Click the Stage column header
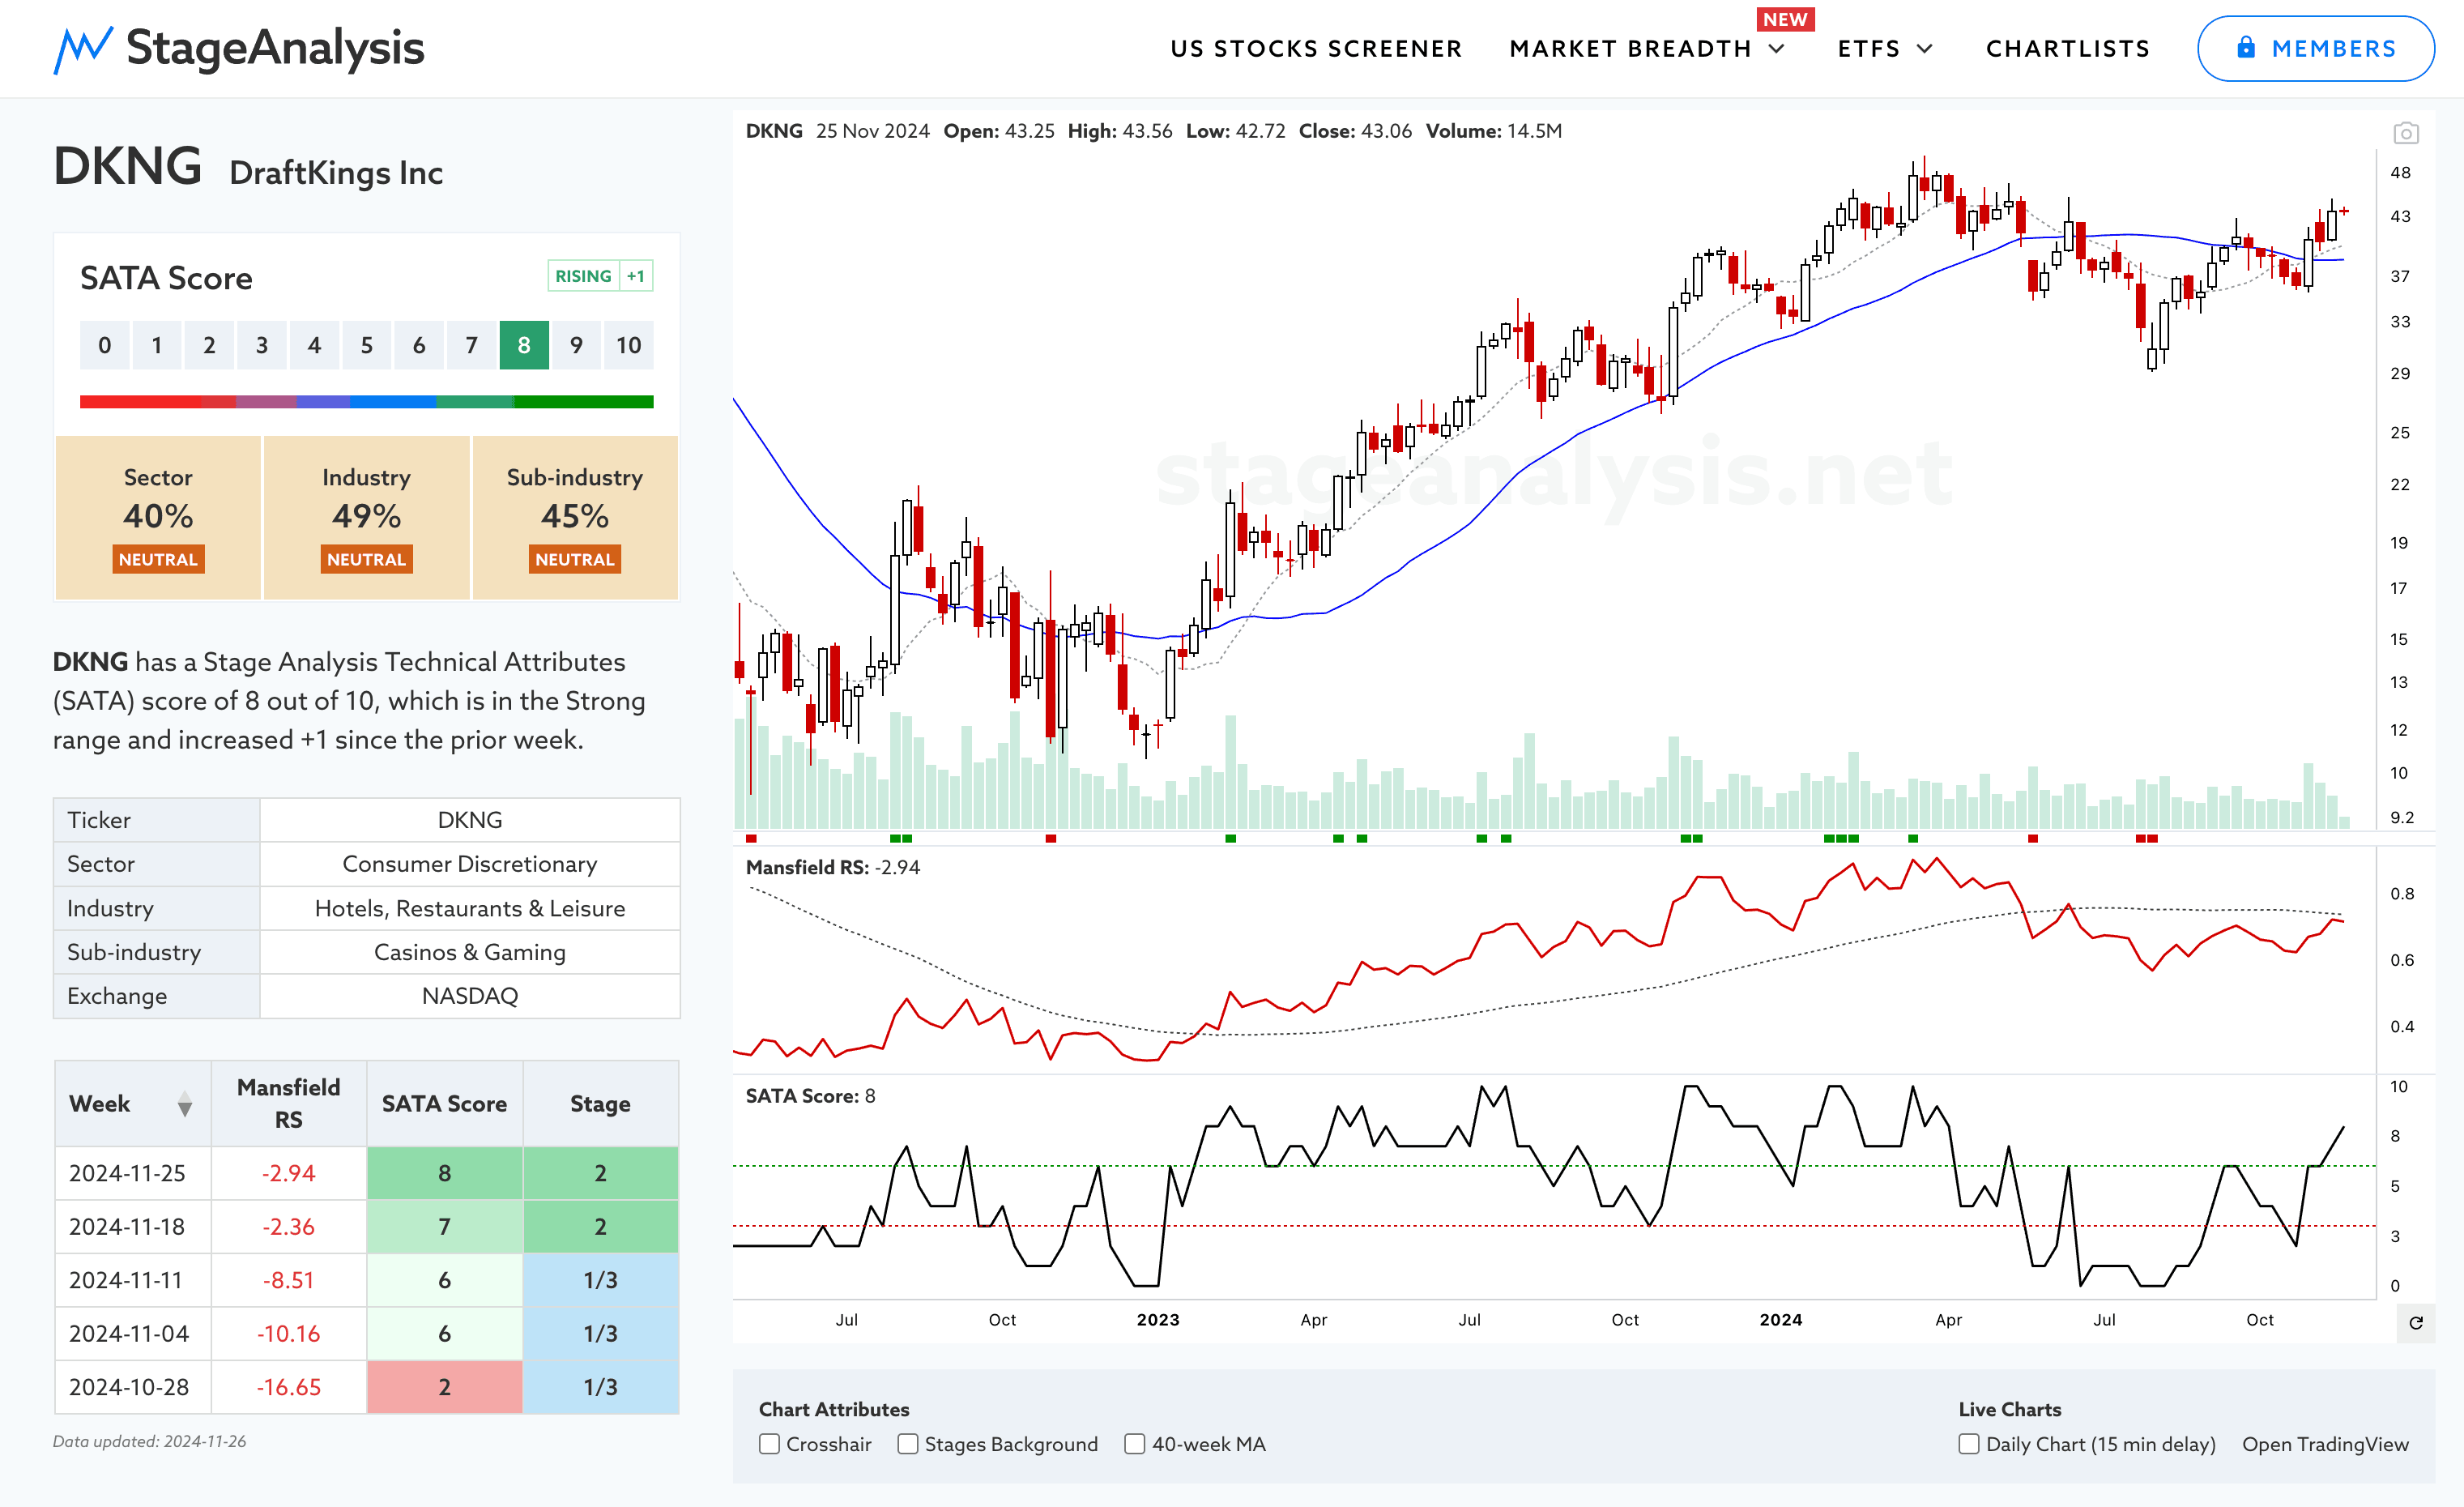This screenshot has width=2464, height=1507. tap(600, 1104)
